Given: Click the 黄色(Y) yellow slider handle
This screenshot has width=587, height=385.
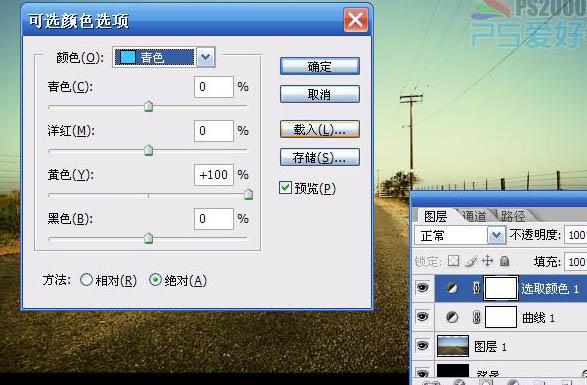Looking at the screenshot, I should [x=249, y=194].
